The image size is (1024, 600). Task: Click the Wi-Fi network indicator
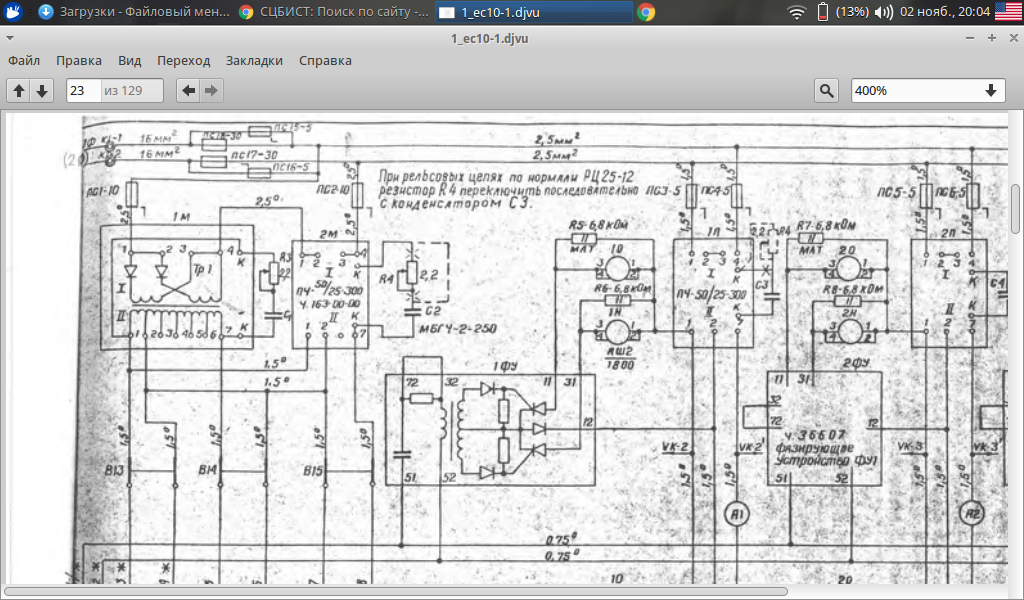[796, 12]
